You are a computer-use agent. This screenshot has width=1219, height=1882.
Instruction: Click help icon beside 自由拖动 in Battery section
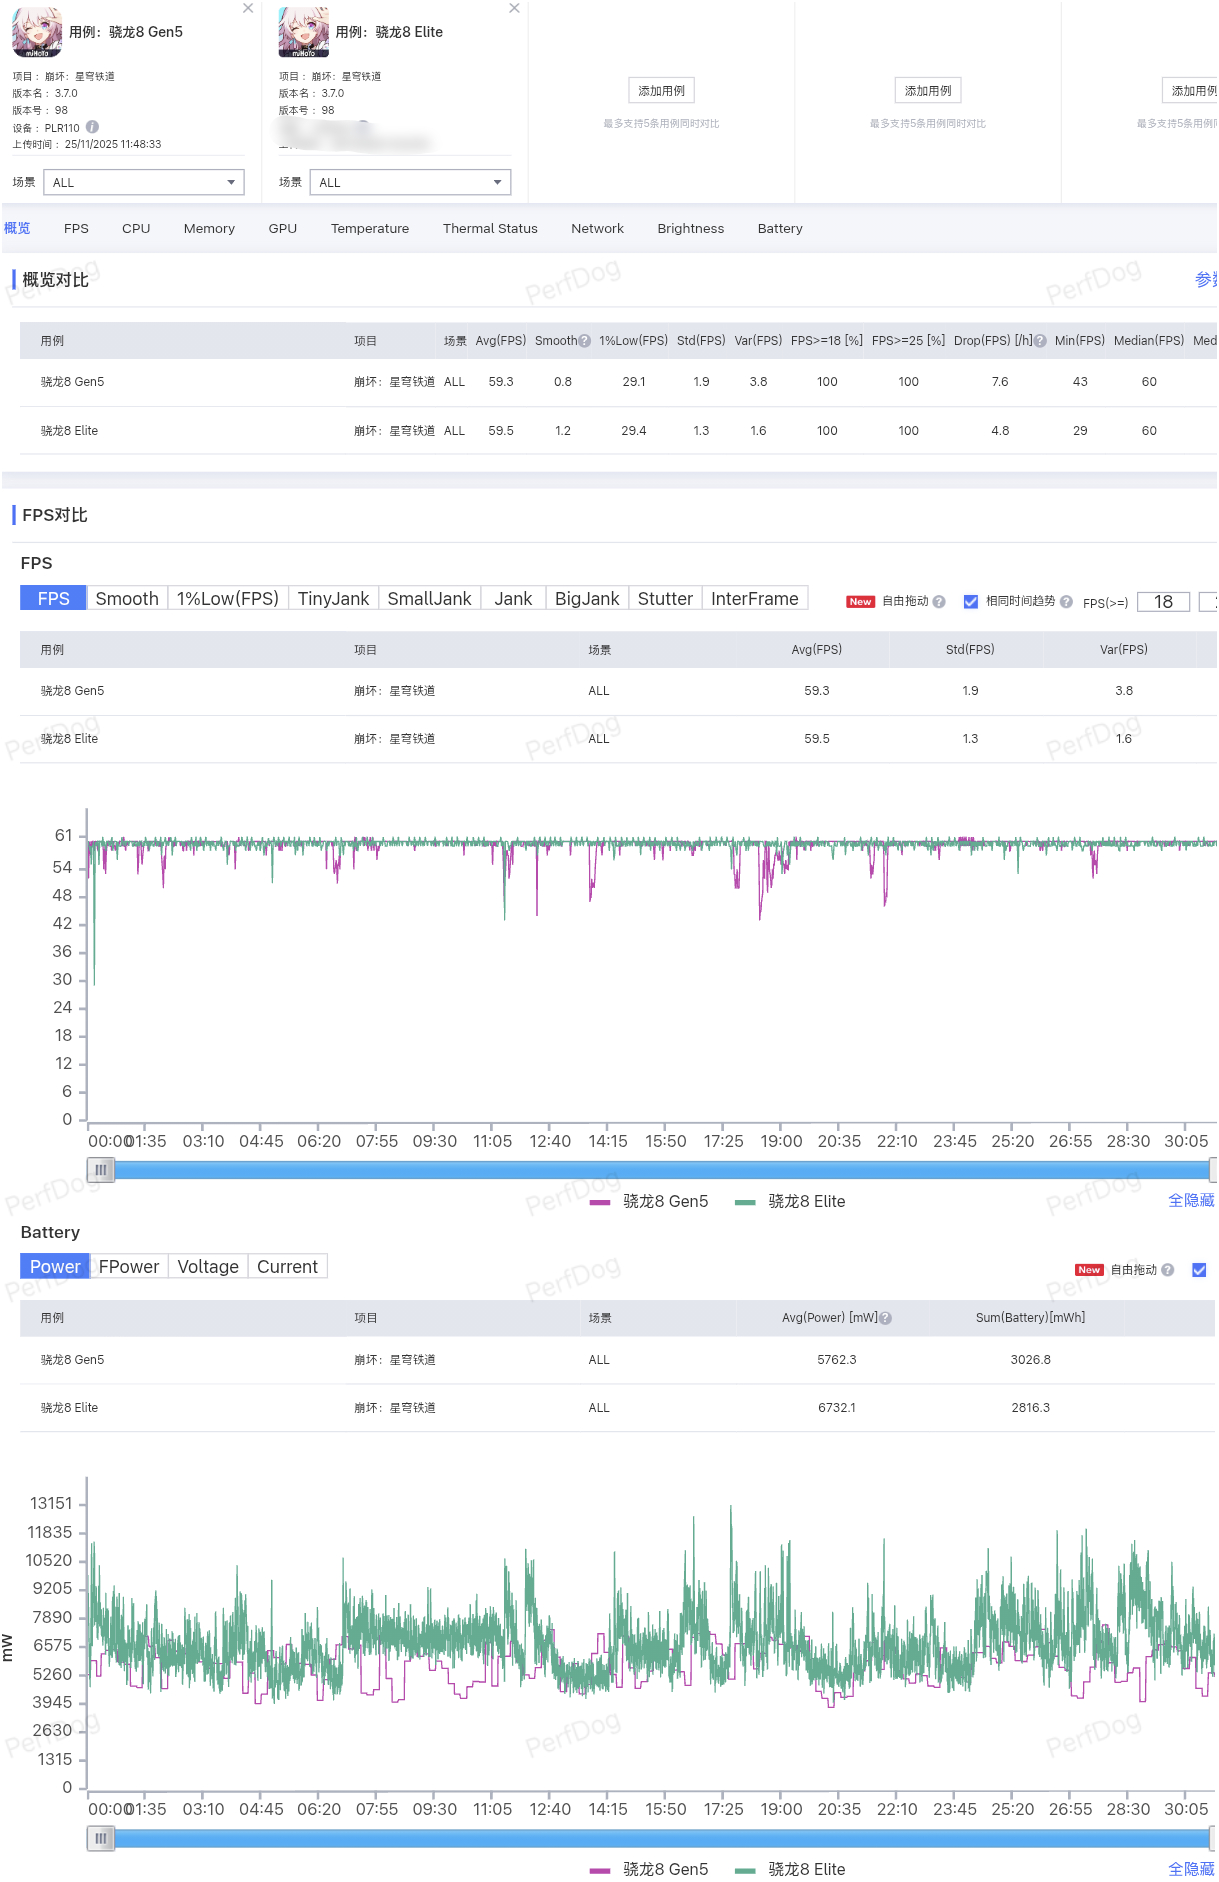pyautogui.click(x=1167, y=1270)
